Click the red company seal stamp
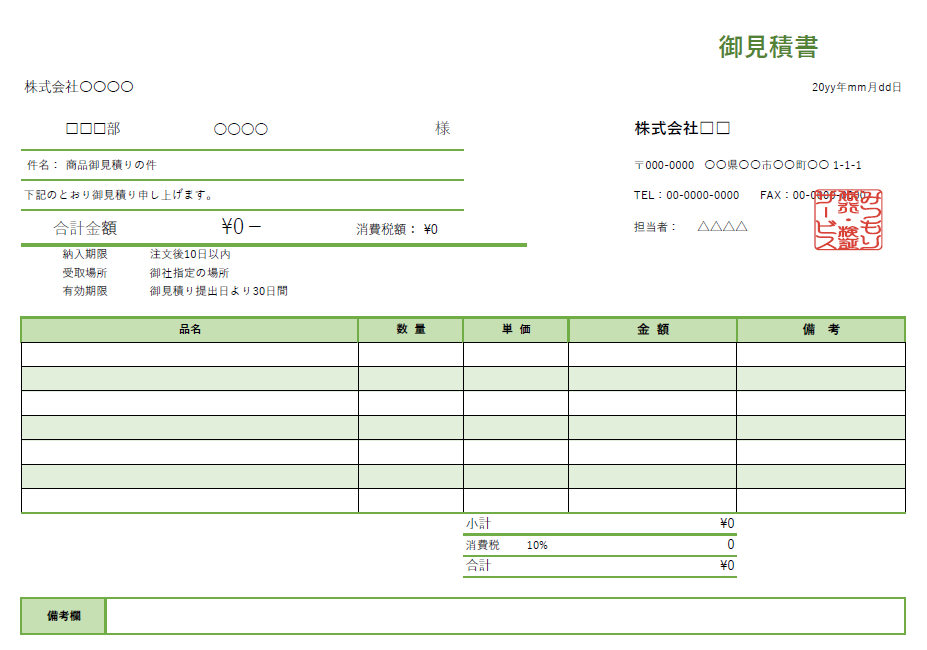The image size is (927, 650). (848, 220)
